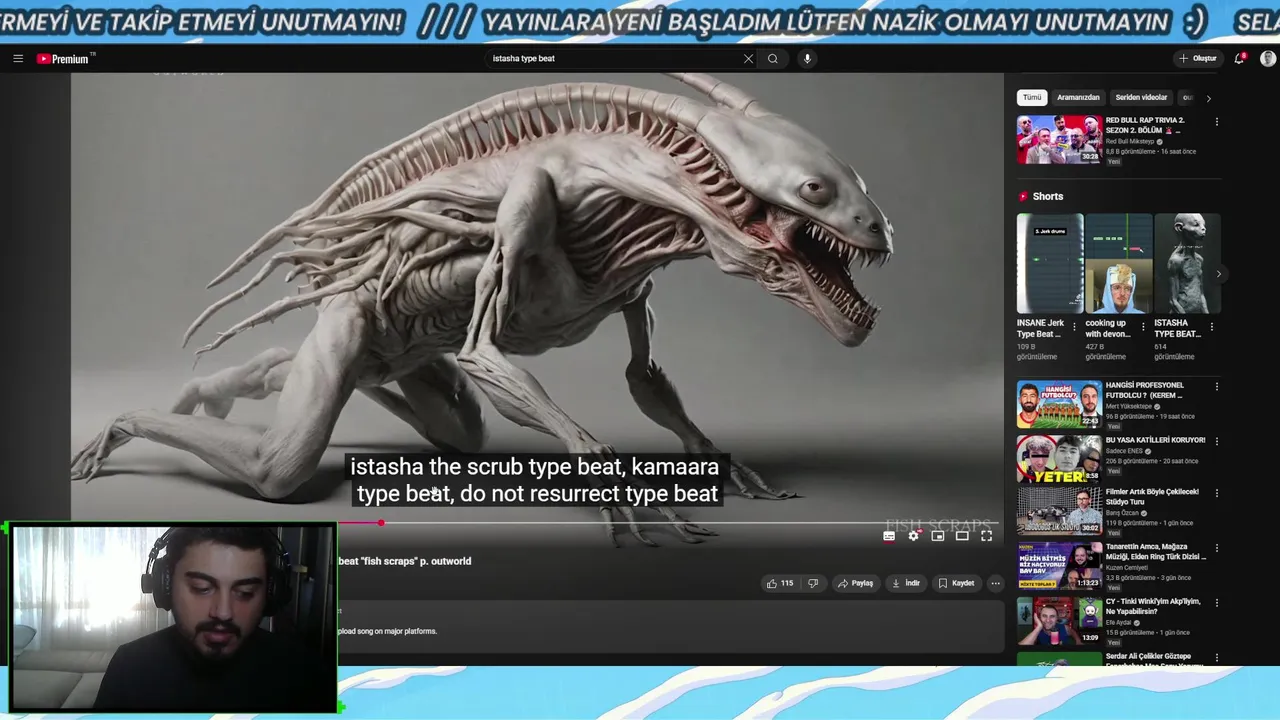Open the 'Filmler Artık Böyle Çekilecek' video title

coord(1152,497)
